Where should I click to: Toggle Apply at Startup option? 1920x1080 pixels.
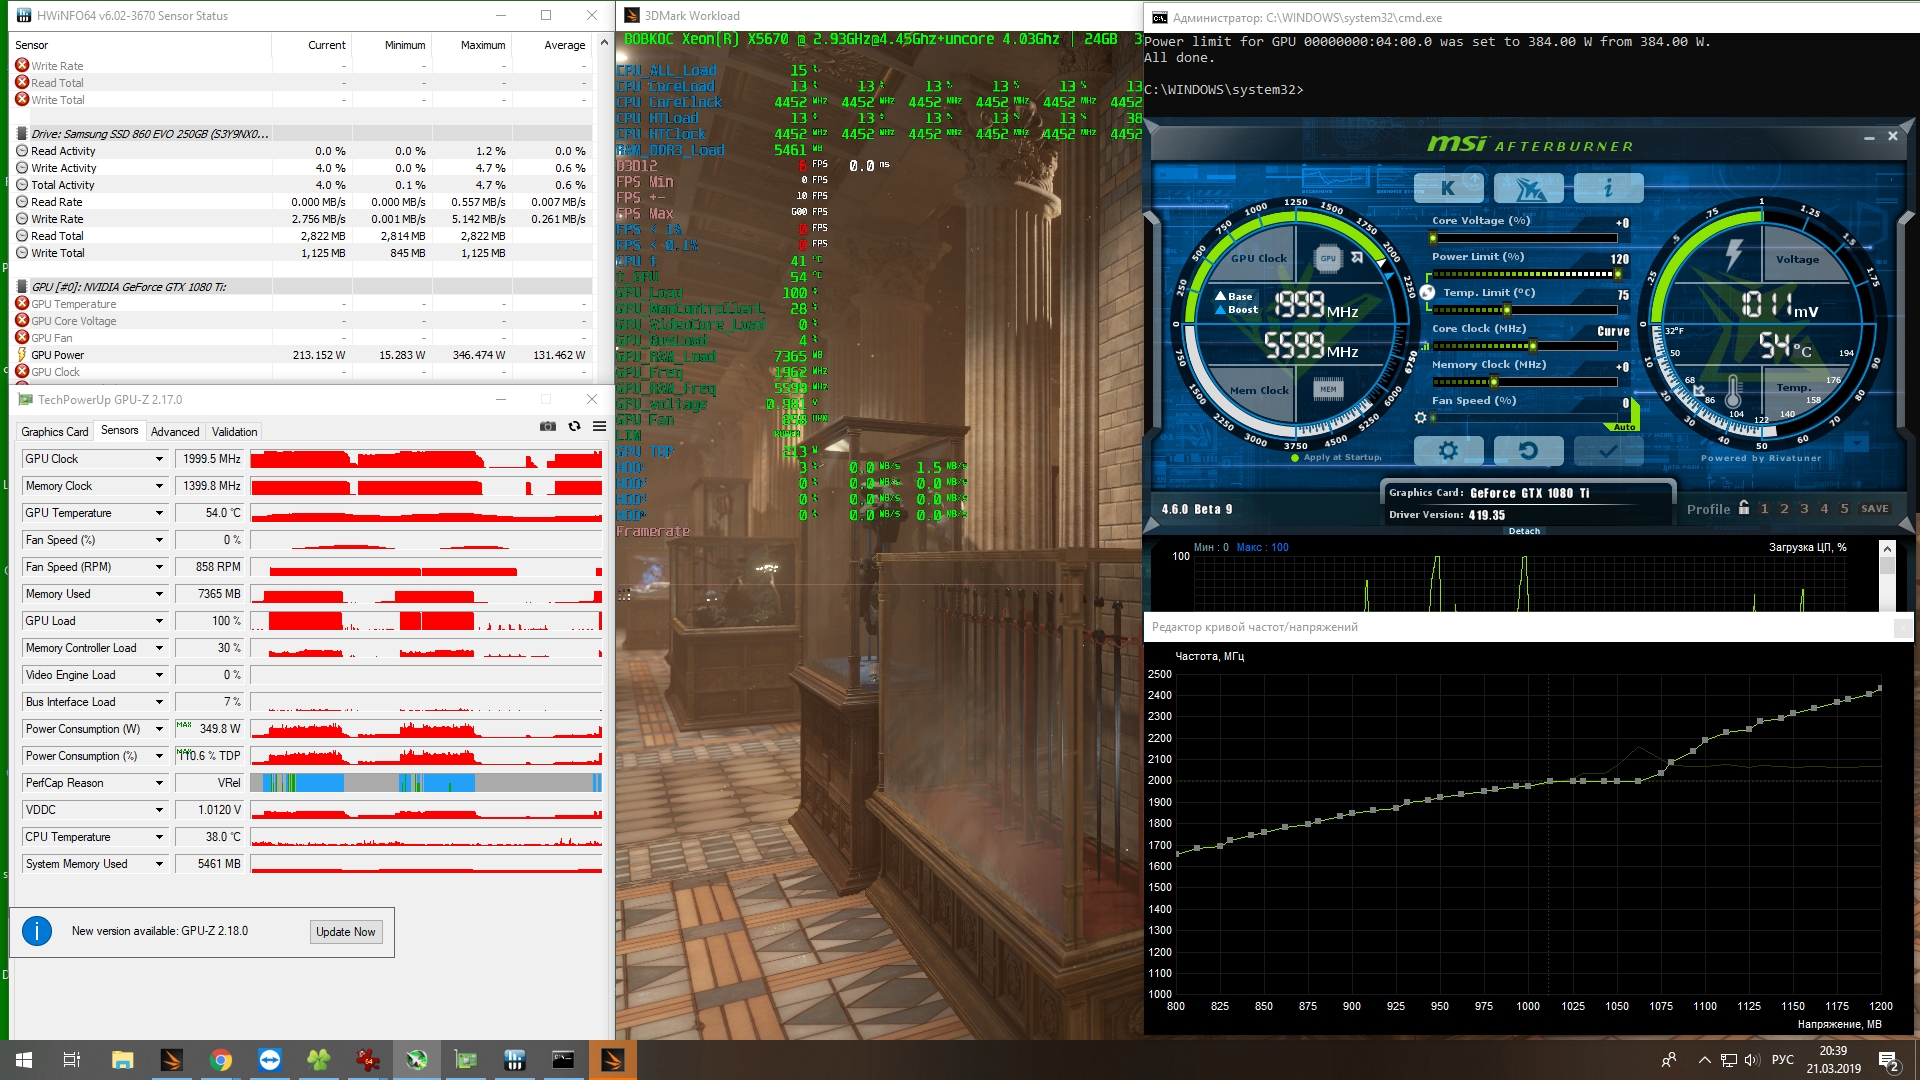[1296, 458]
